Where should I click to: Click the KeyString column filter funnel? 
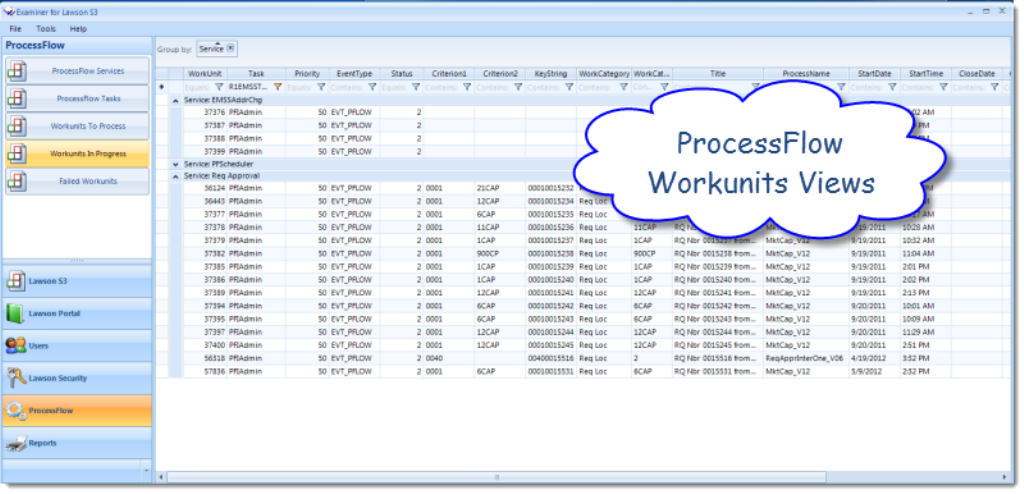[x=568, y=86]
